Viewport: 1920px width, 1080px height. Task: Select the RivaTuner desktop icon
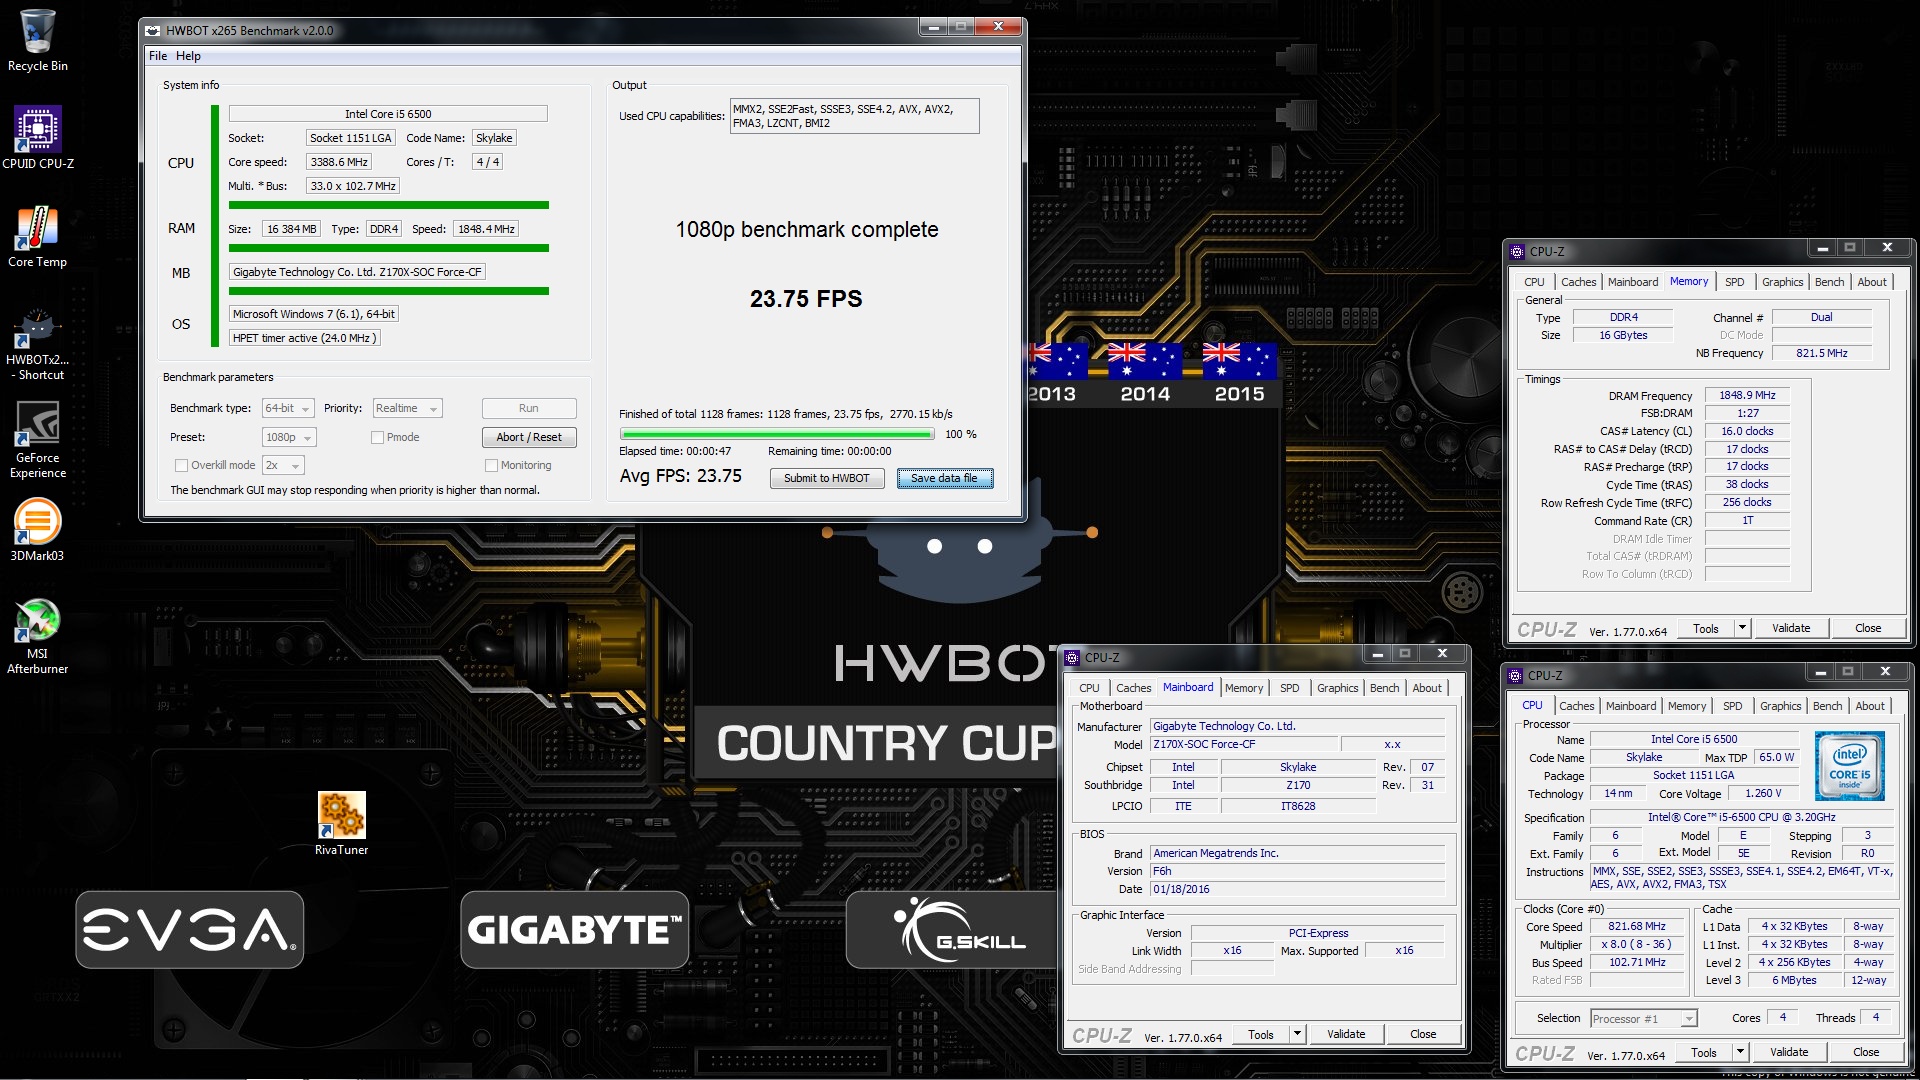(341, 823)
